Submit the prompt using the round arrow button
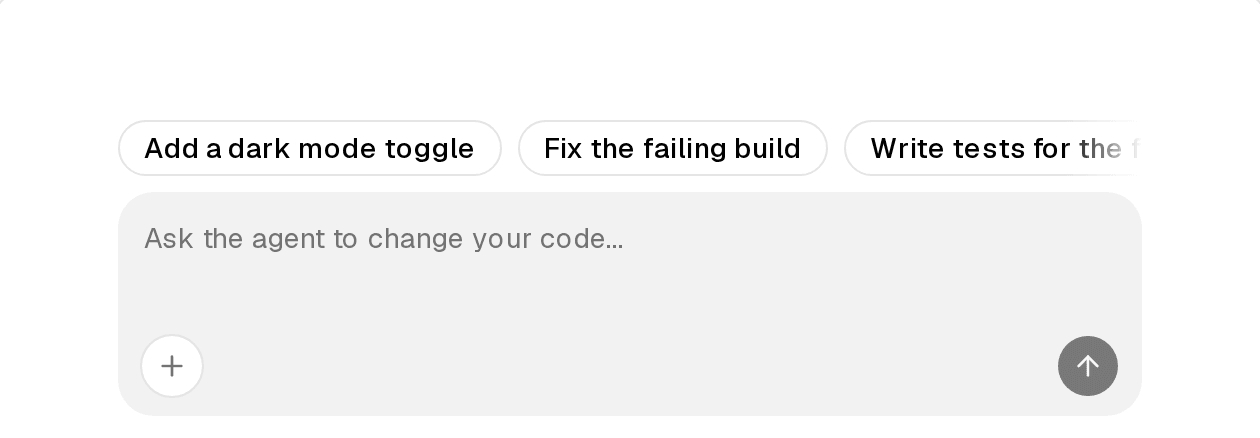This screenshot has width=1260, height=438. click(1088, 366)
